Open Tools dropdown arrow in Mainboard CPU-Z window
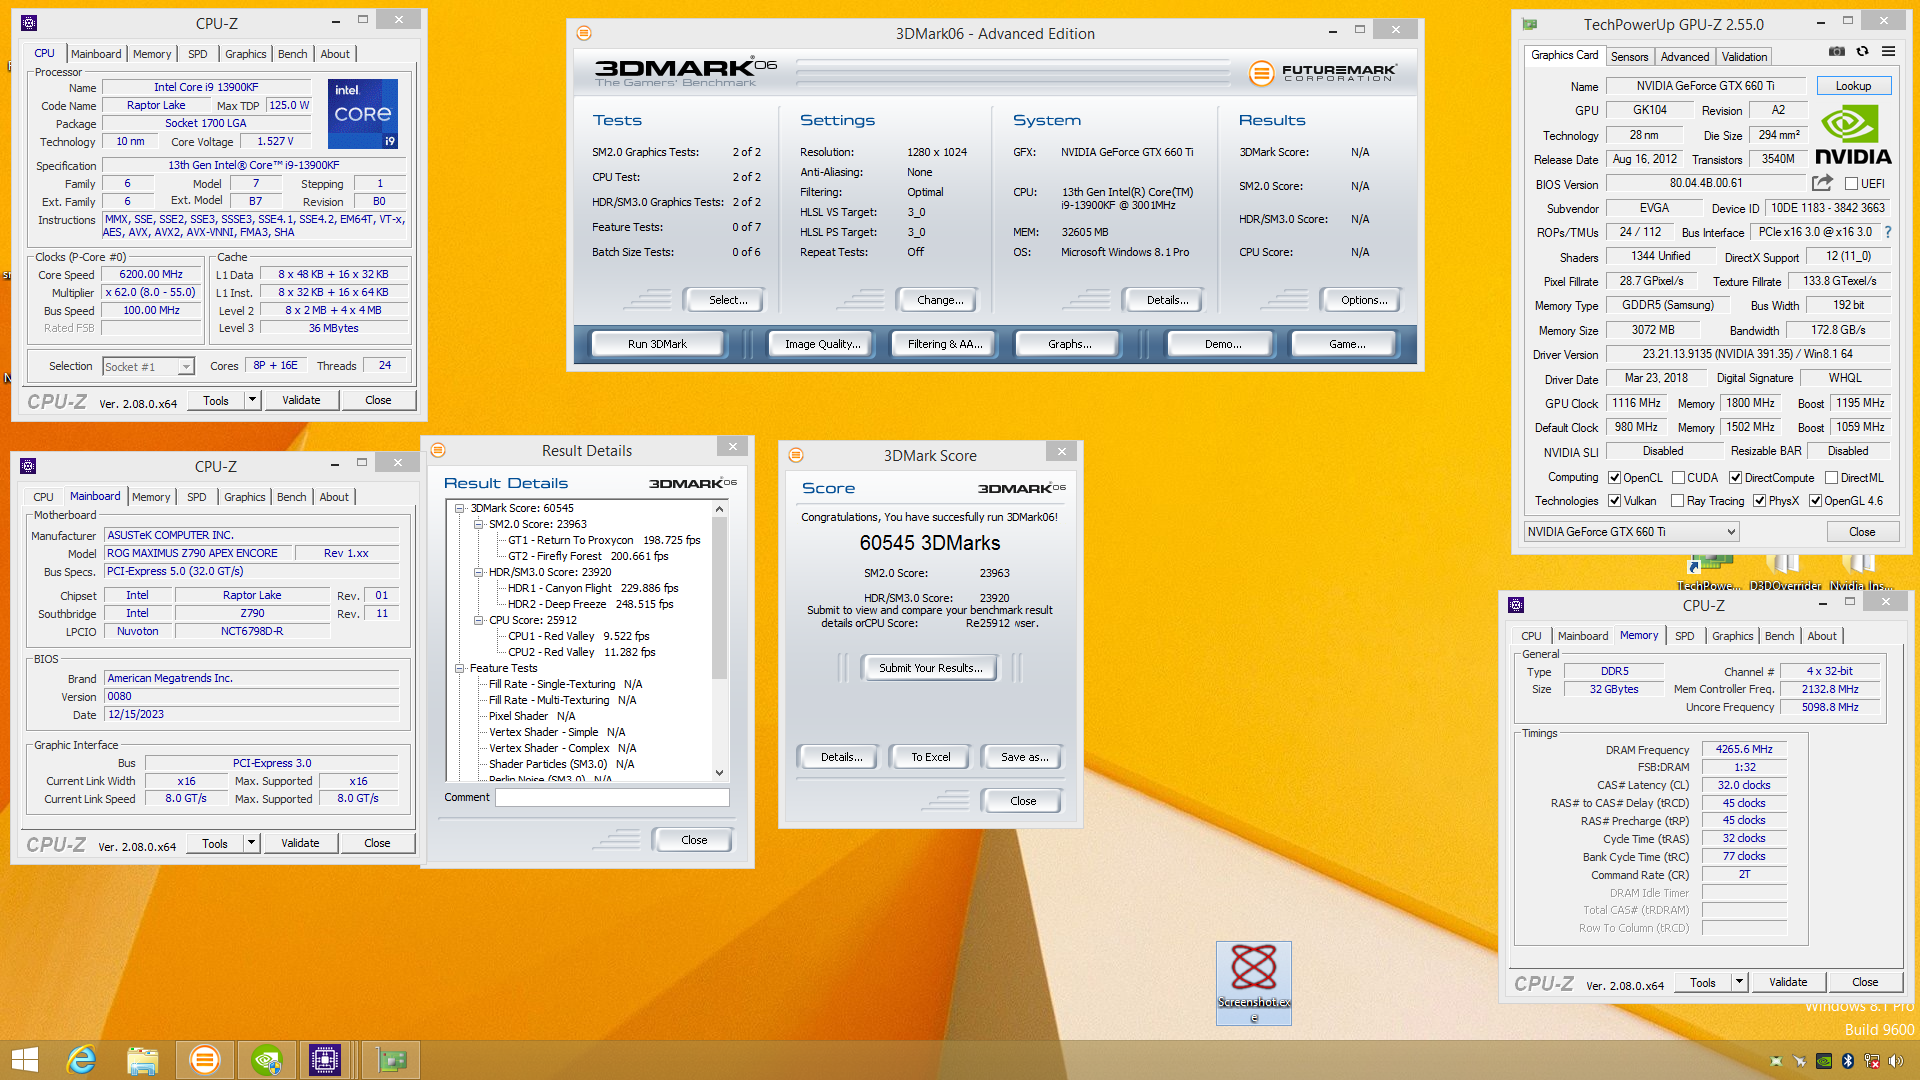This screenshot has width=1920, height=1080. pyautogui.click(x=251, y=843)
